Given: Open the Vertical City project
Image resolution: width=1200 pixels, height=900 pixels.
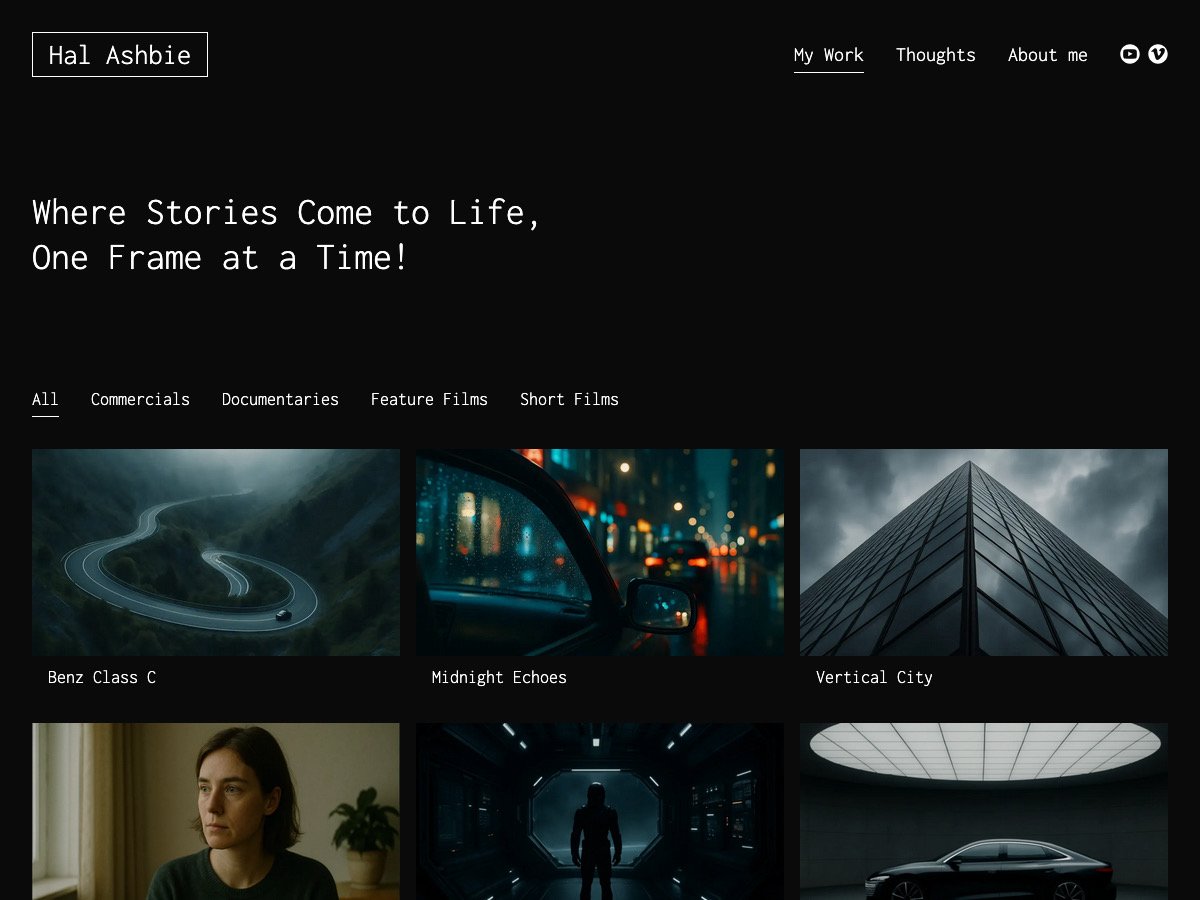Looking at the screenshot, I should [983, 552].
